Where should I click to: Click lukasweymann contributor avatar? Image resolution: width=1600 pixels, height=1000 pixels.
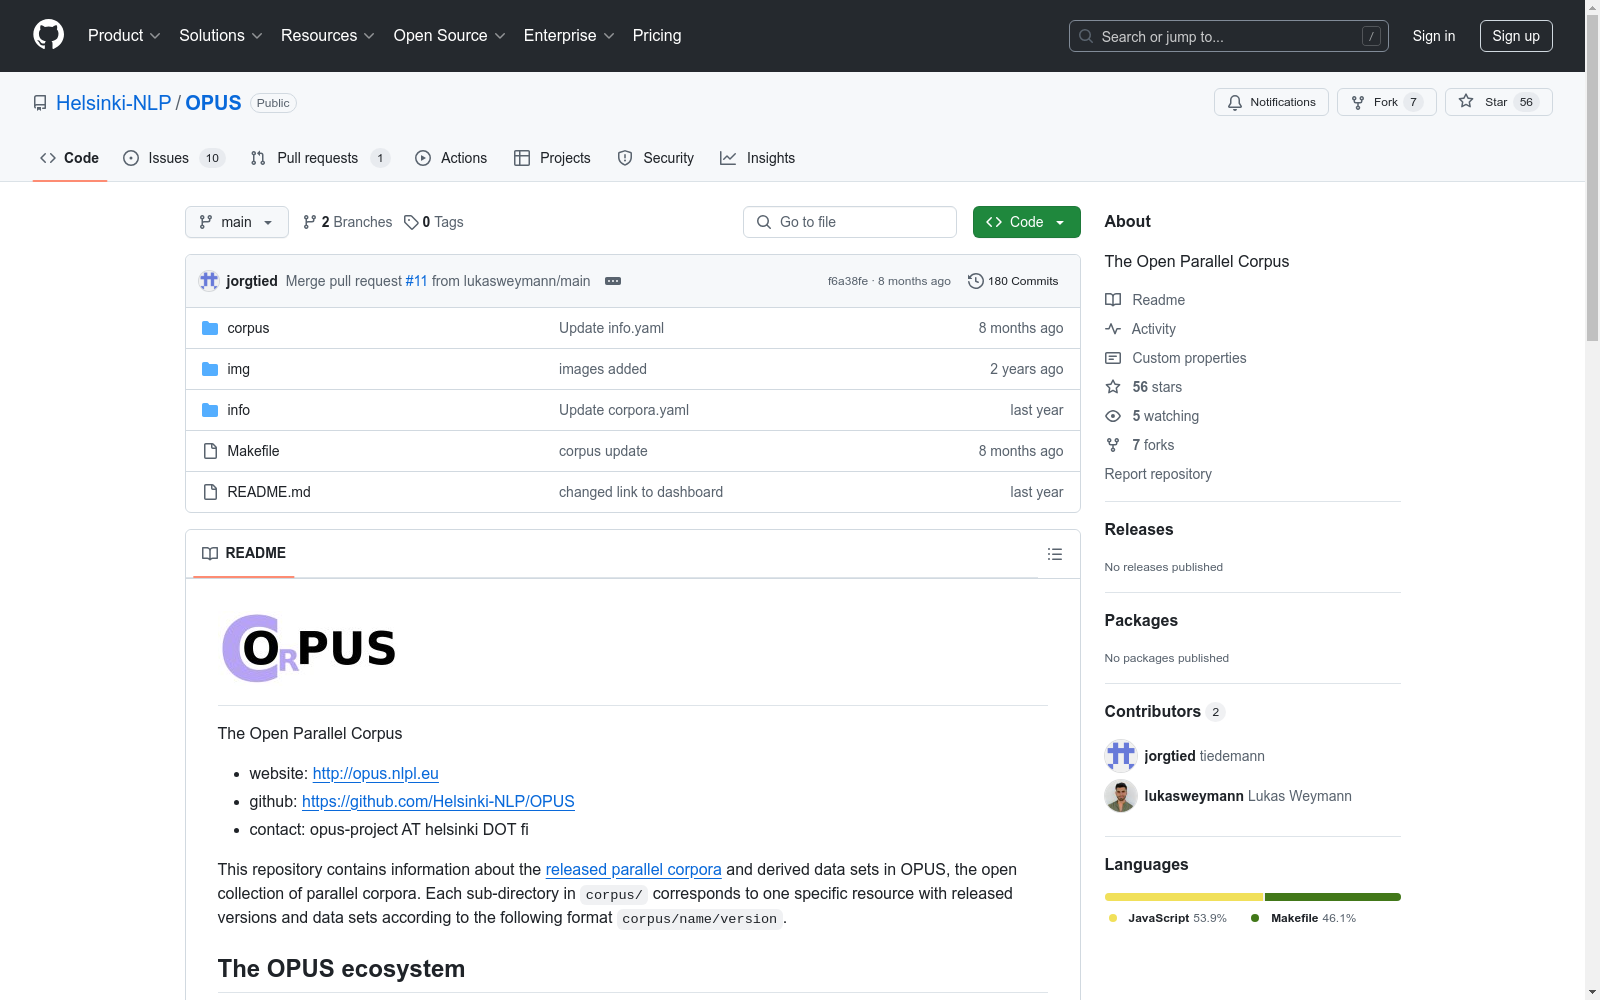(1121, 796)
